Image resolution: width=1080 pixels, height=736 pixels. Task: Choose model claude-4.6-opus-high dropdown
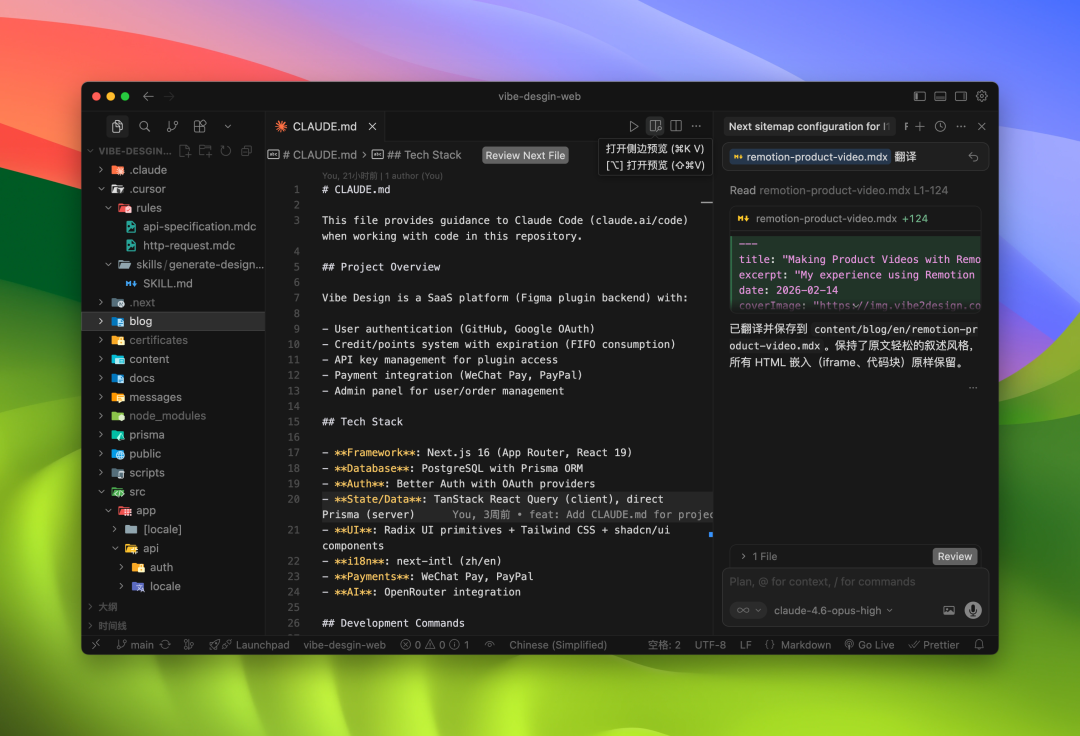click(x=833, y=611)
